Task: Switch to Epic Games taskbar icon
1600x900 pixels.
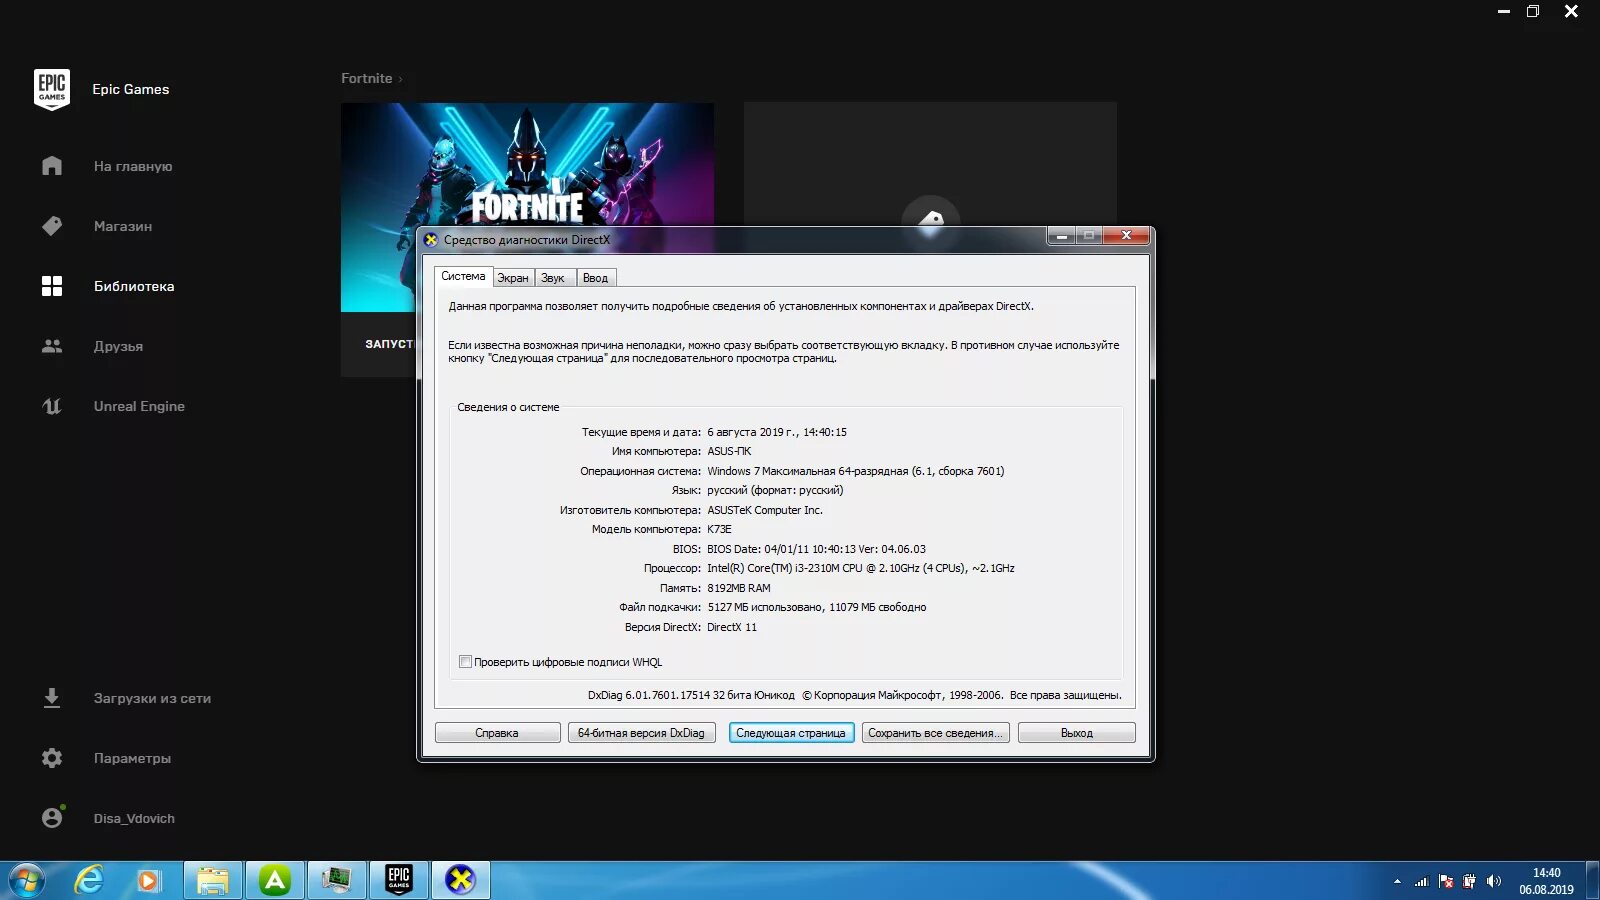Action: 399,880
